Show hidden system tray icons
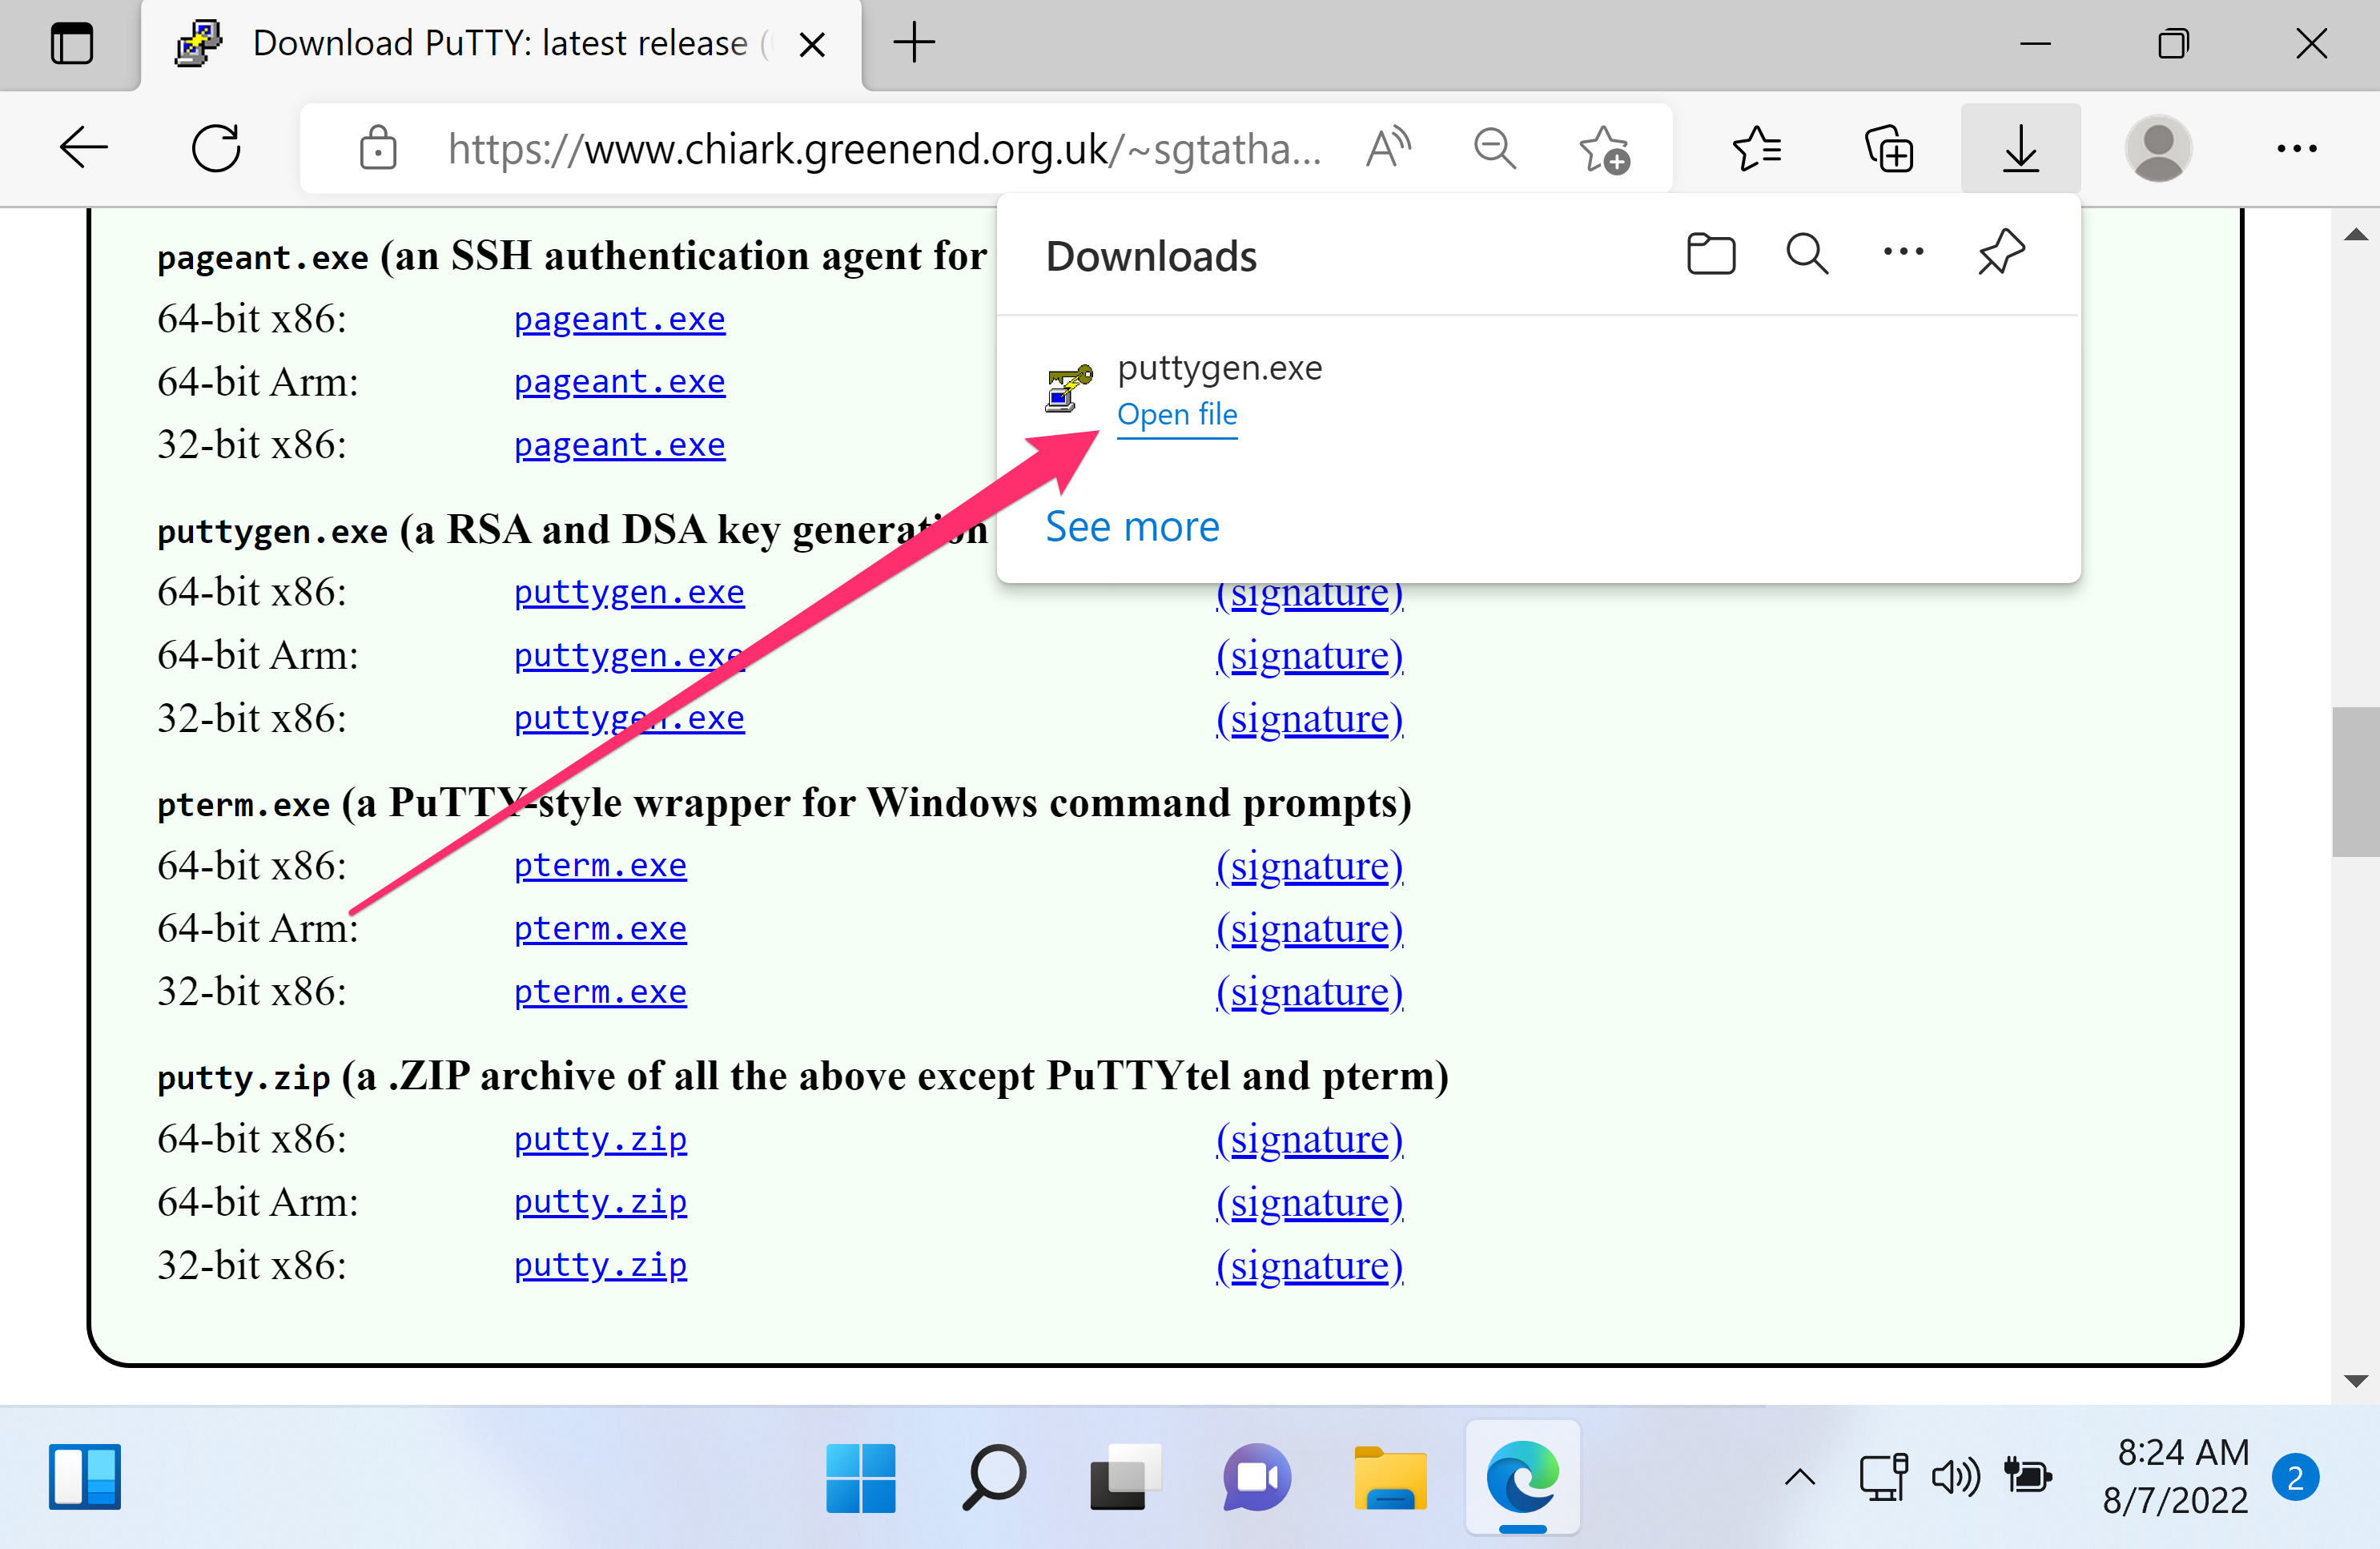 [1799, 1477]
